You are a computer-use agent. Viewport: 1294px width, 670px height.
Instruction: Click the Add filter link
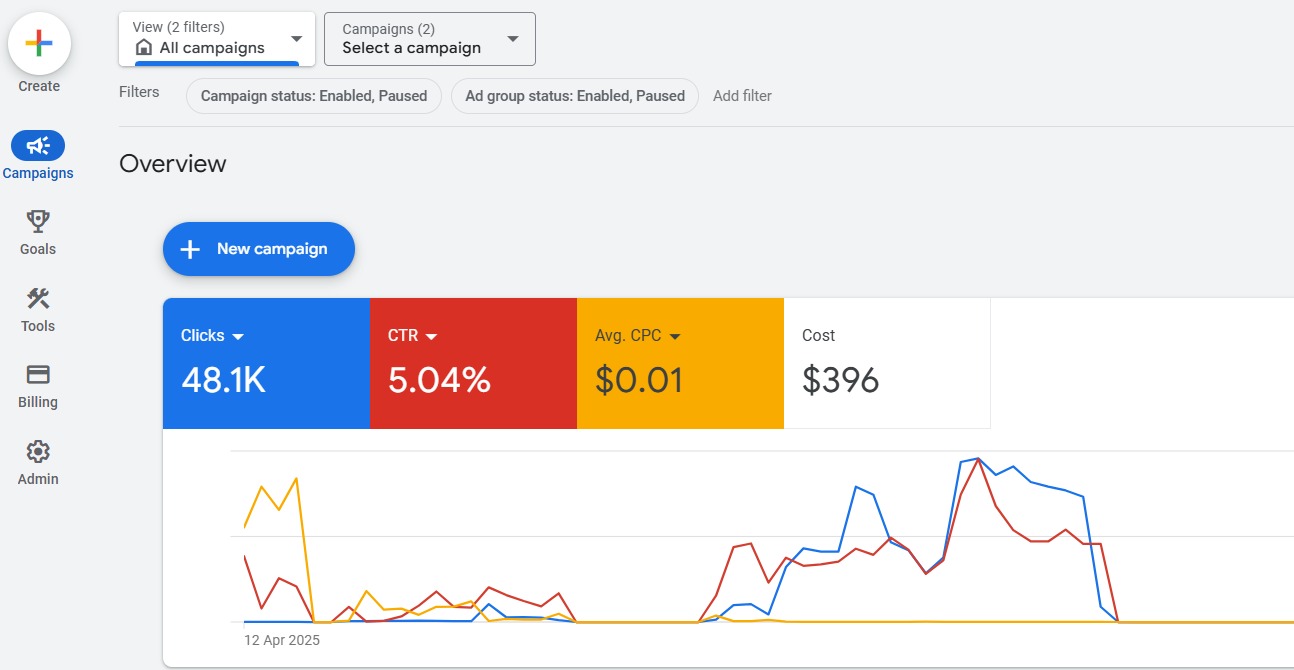tap(742, 96)
